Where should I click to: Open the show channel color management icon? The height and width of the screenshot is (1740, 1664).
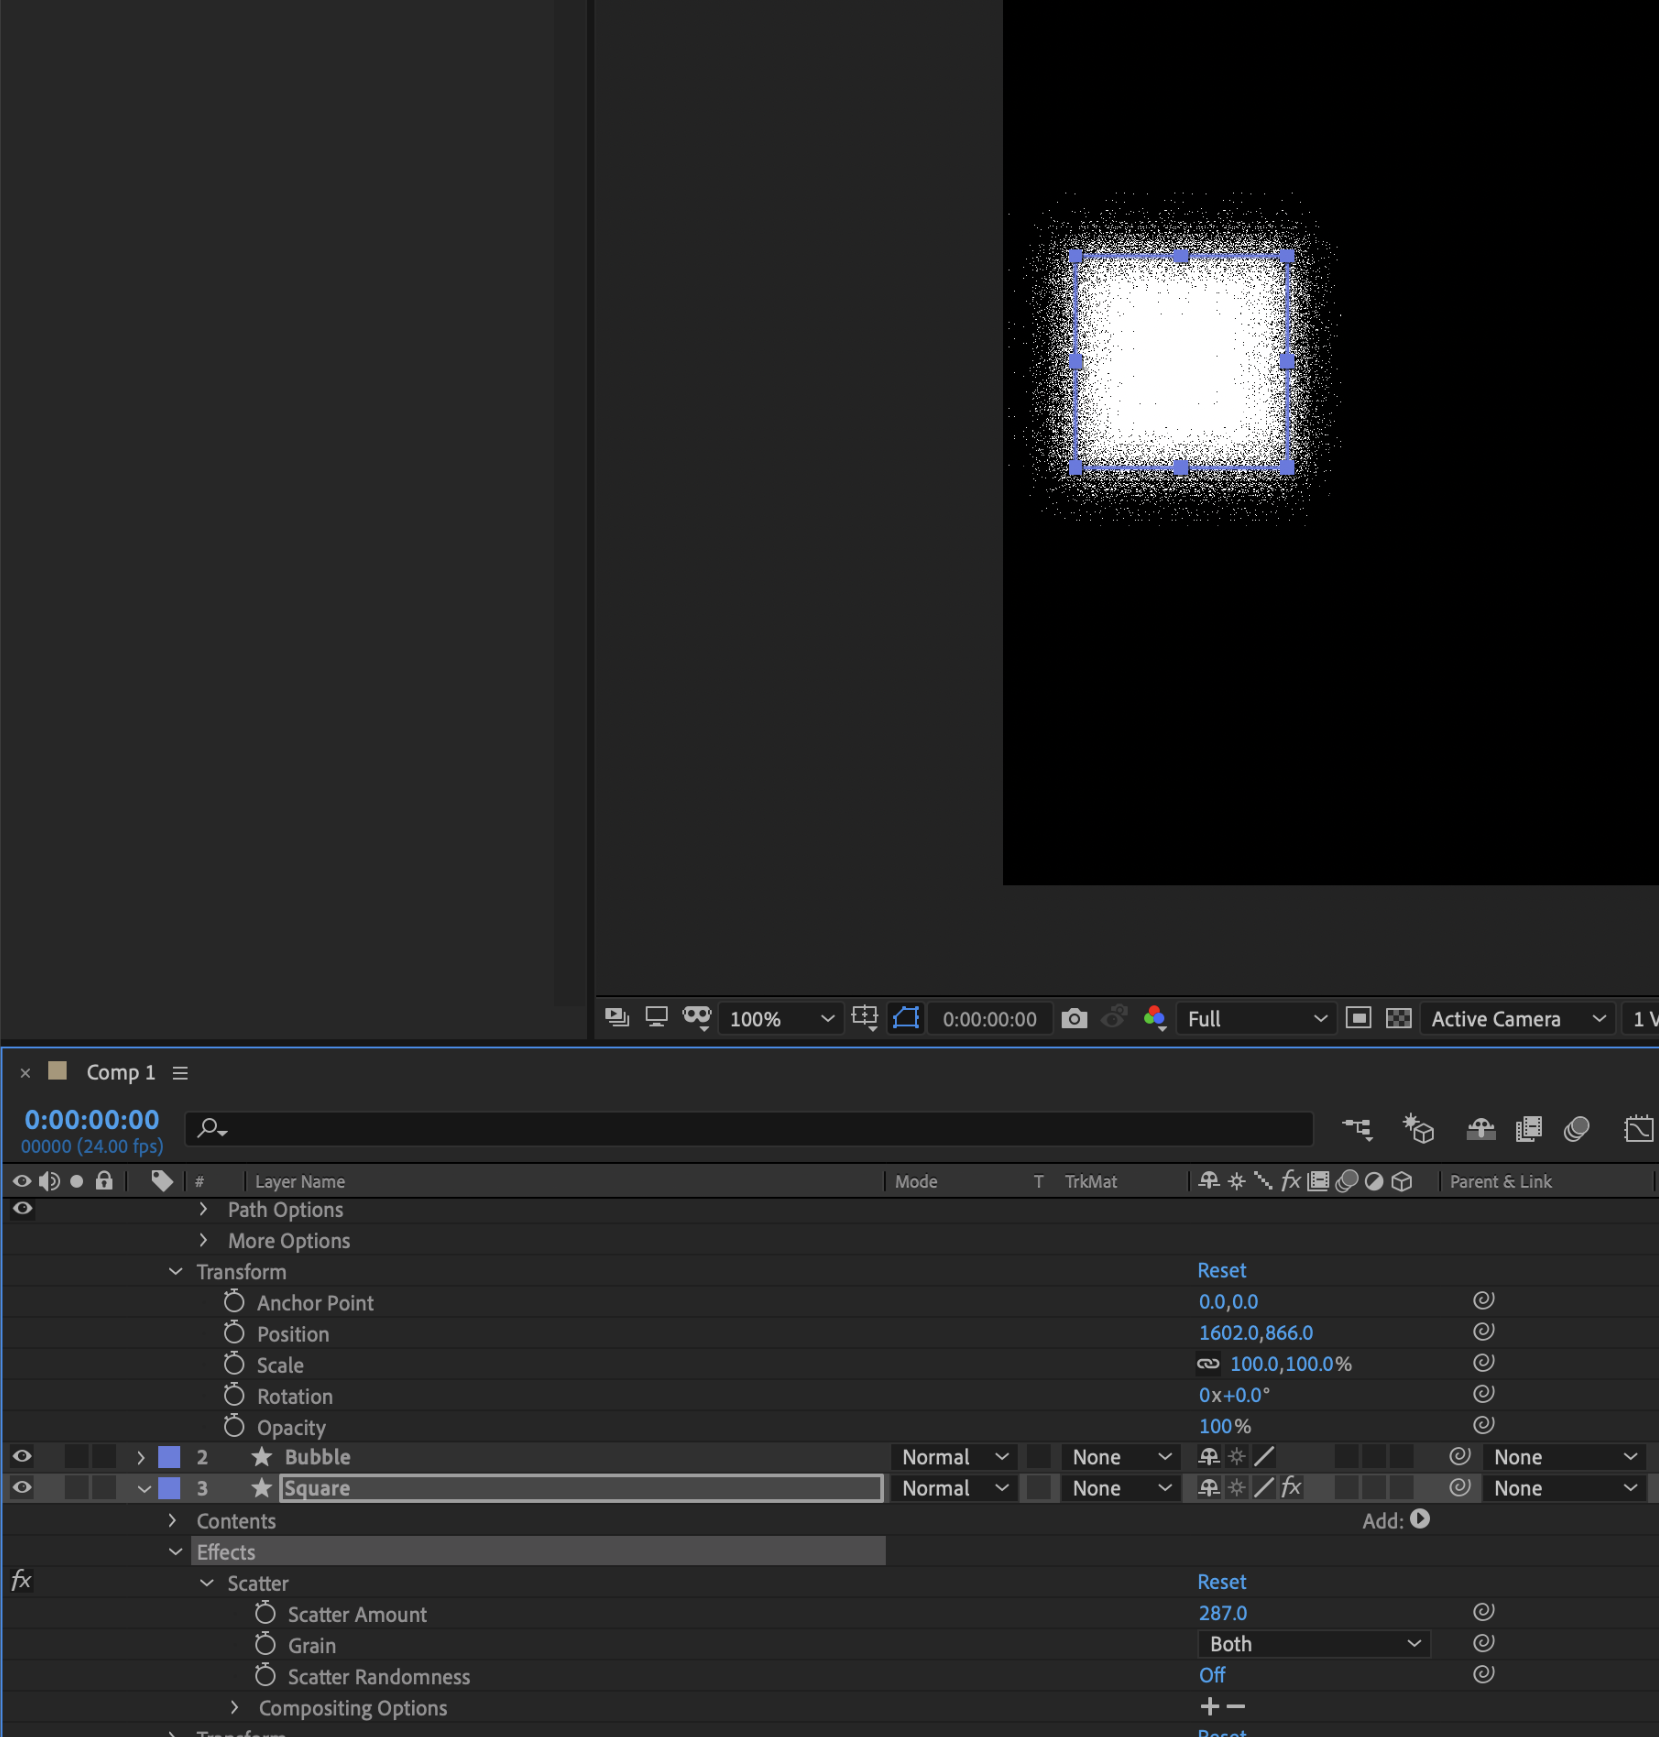pos(1157,1019)
